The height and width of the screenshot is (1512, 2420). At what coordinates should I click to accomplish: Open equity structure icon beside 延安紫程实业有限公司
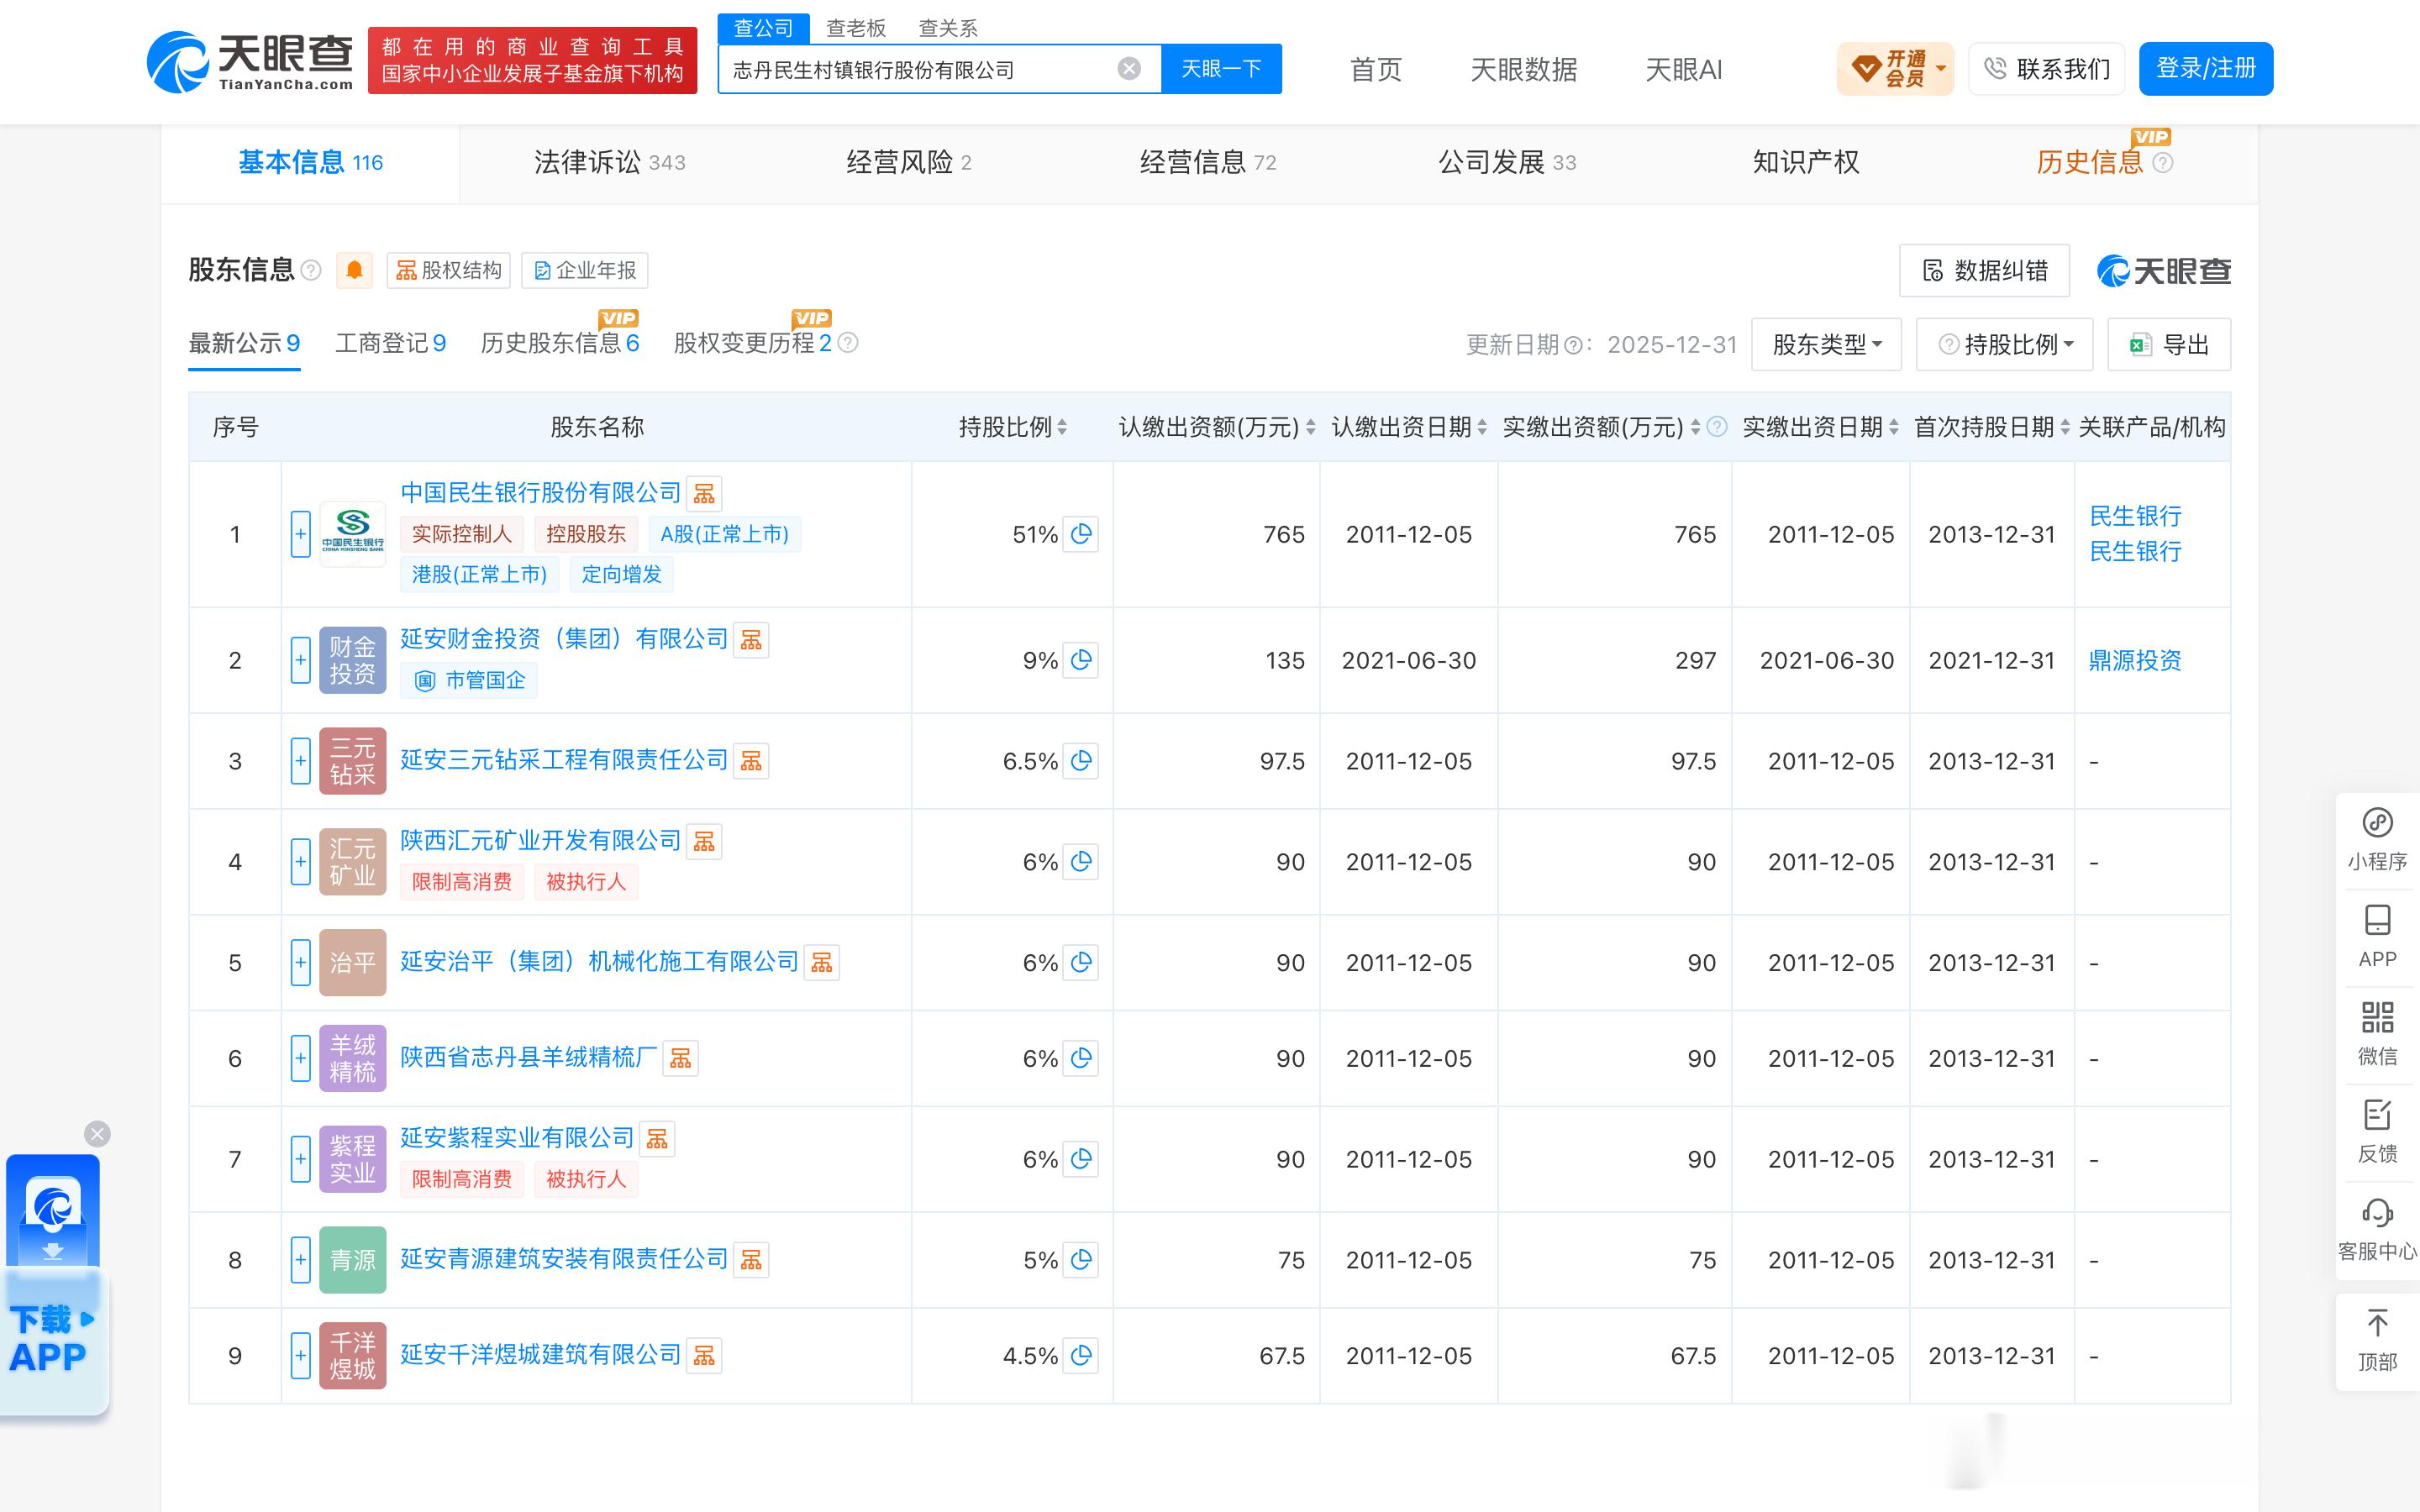657,1138
